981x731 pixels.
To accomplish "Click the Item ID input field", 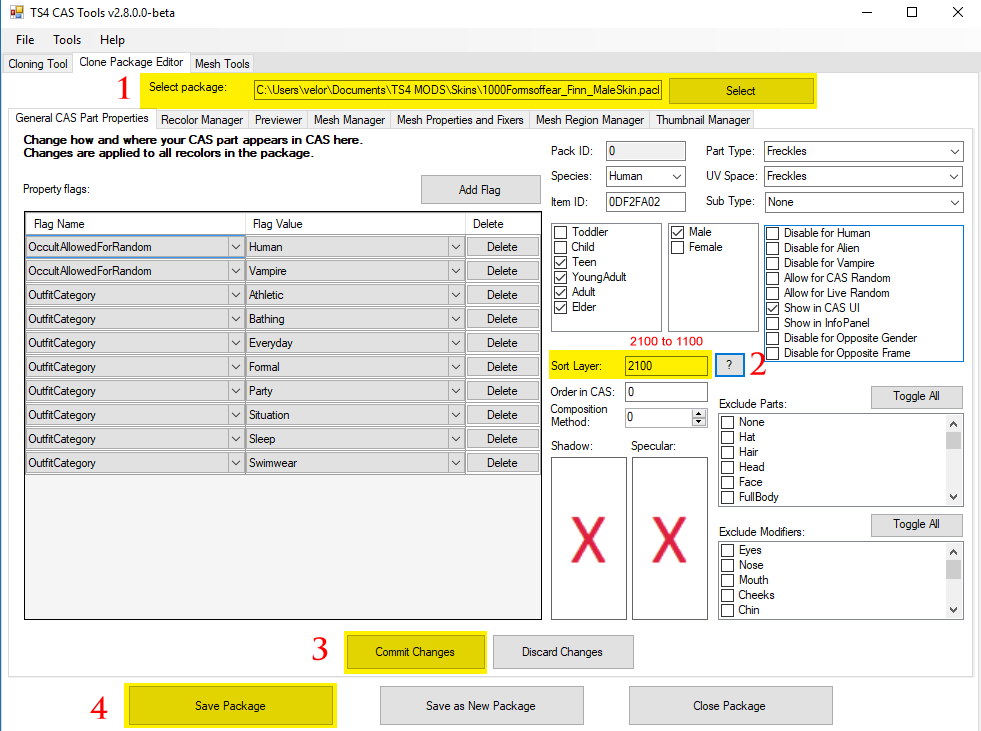I will click(x=646, y=202).
